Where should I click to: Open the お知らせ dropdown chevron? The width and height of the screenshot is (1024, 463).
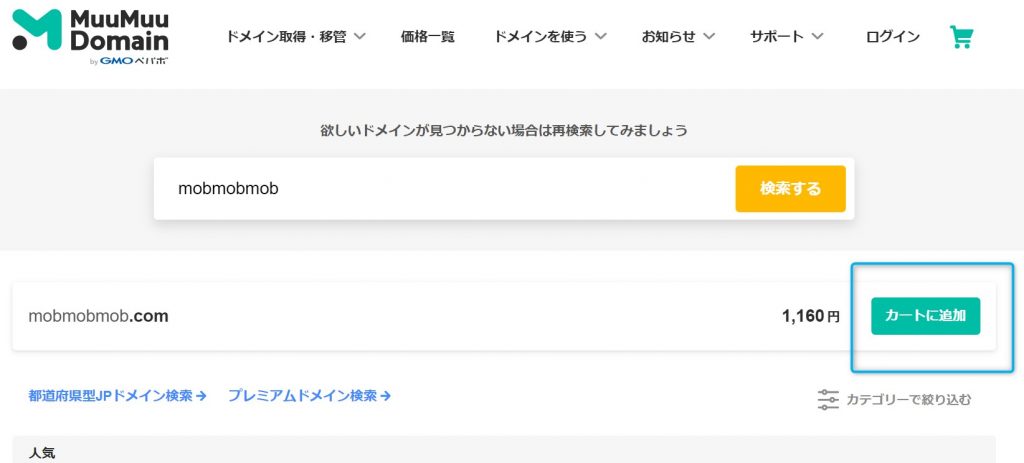pos(709,37)
